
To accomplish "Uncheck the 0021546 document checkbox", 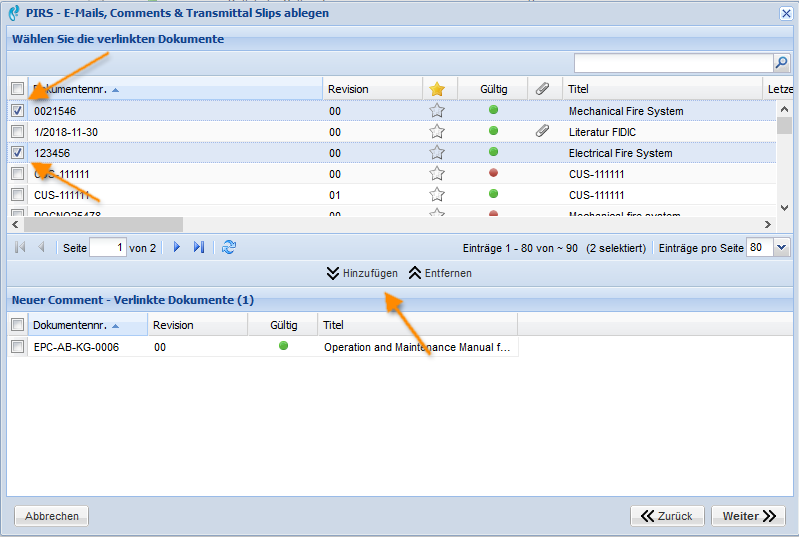I will (17, 111).
